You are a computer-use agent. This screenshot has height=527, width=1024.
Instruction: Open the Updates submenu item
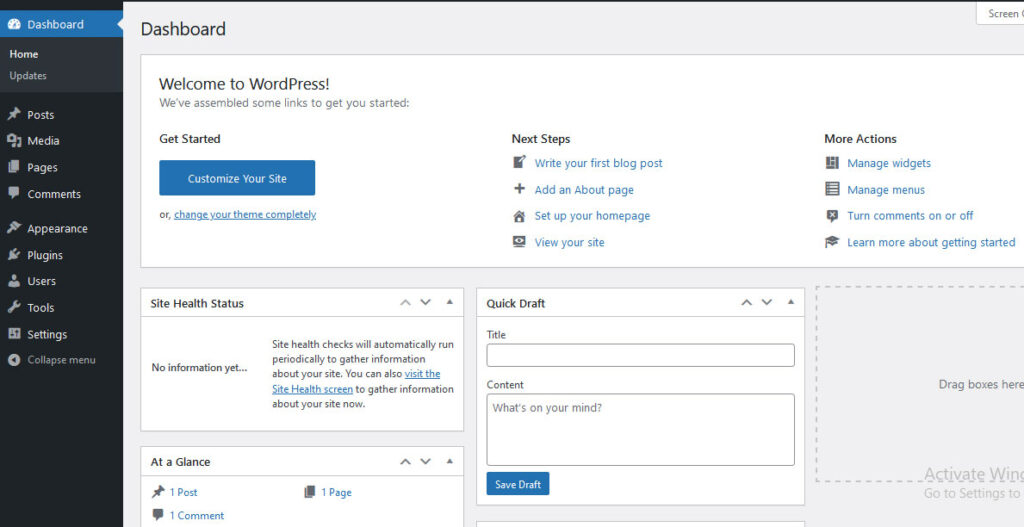point(28,76)
